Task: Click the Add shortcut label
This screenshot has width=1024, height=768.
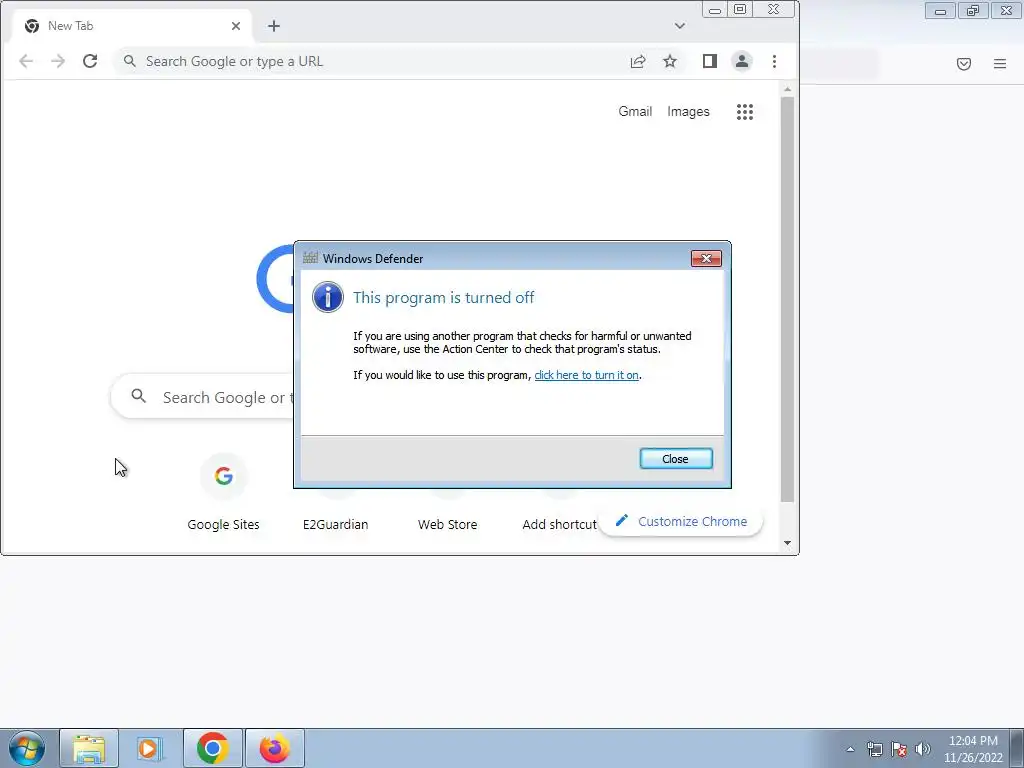Action: point(559,524)
